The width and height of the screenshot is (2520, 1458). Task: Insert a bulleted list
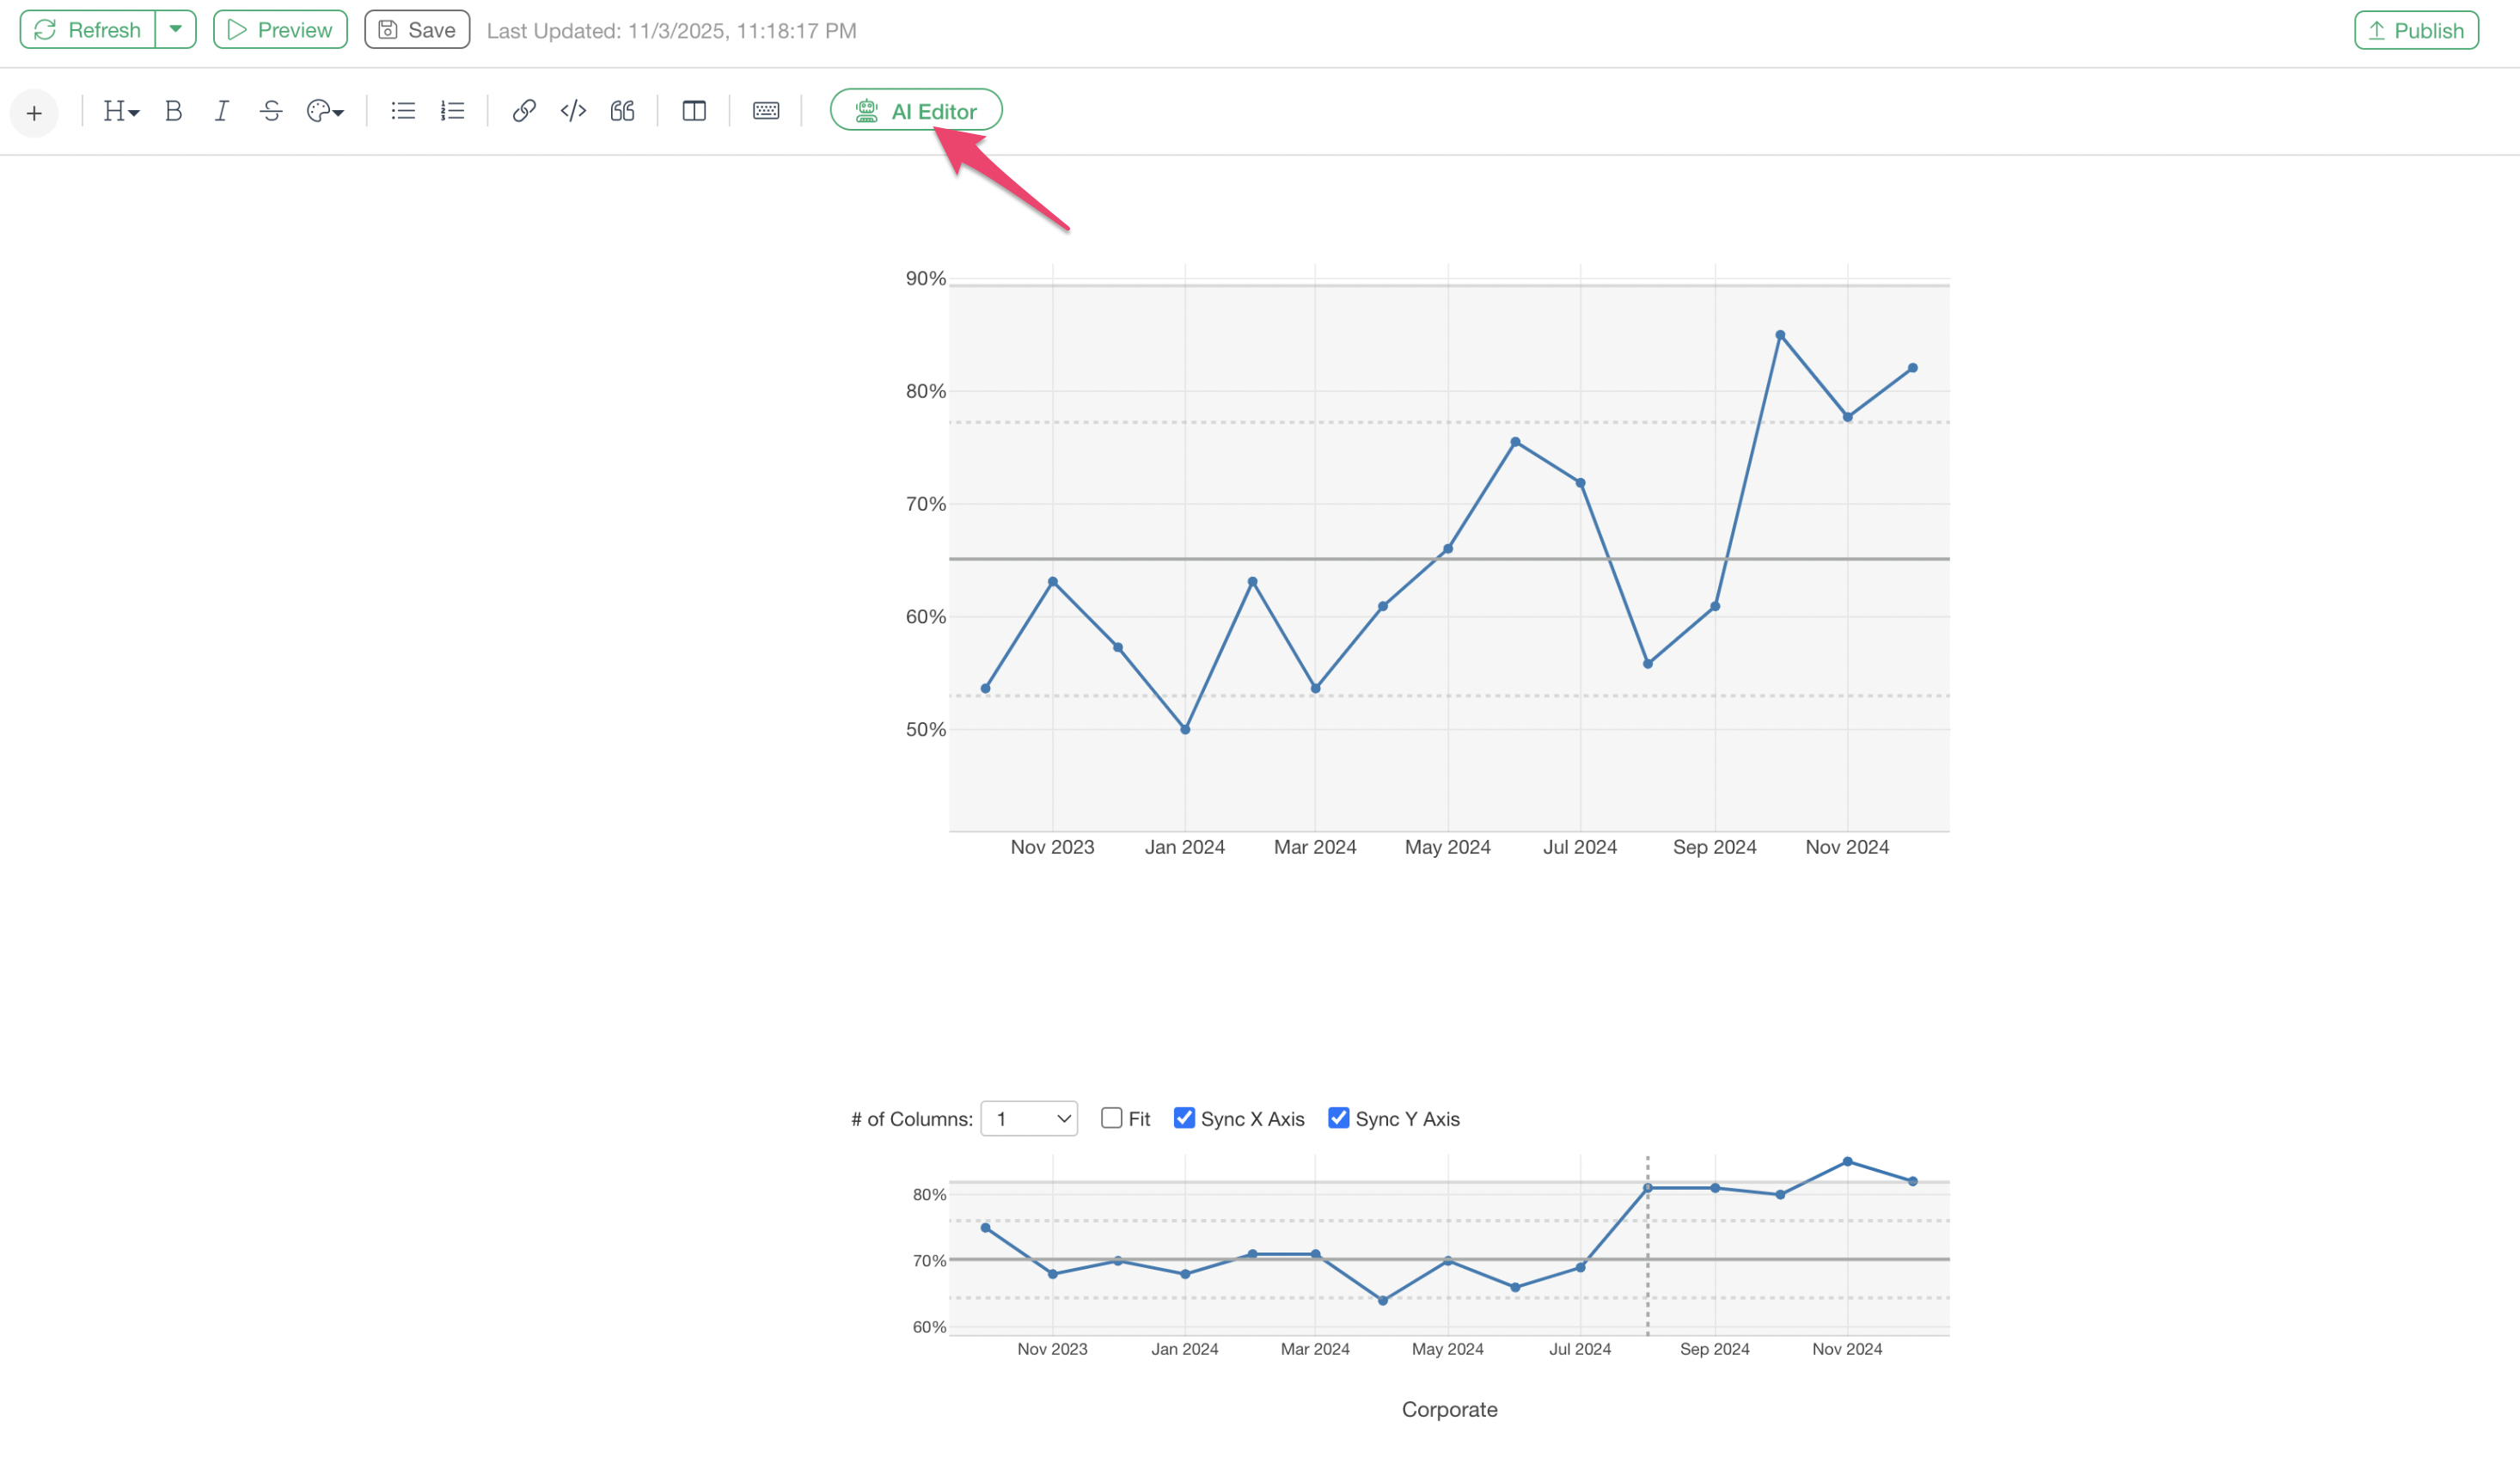(403, 111)
